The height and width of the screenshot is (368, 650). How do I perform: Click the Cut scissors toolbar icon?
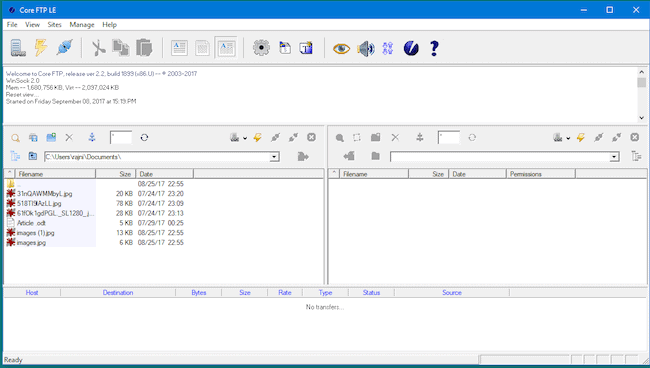click(98, 48)
